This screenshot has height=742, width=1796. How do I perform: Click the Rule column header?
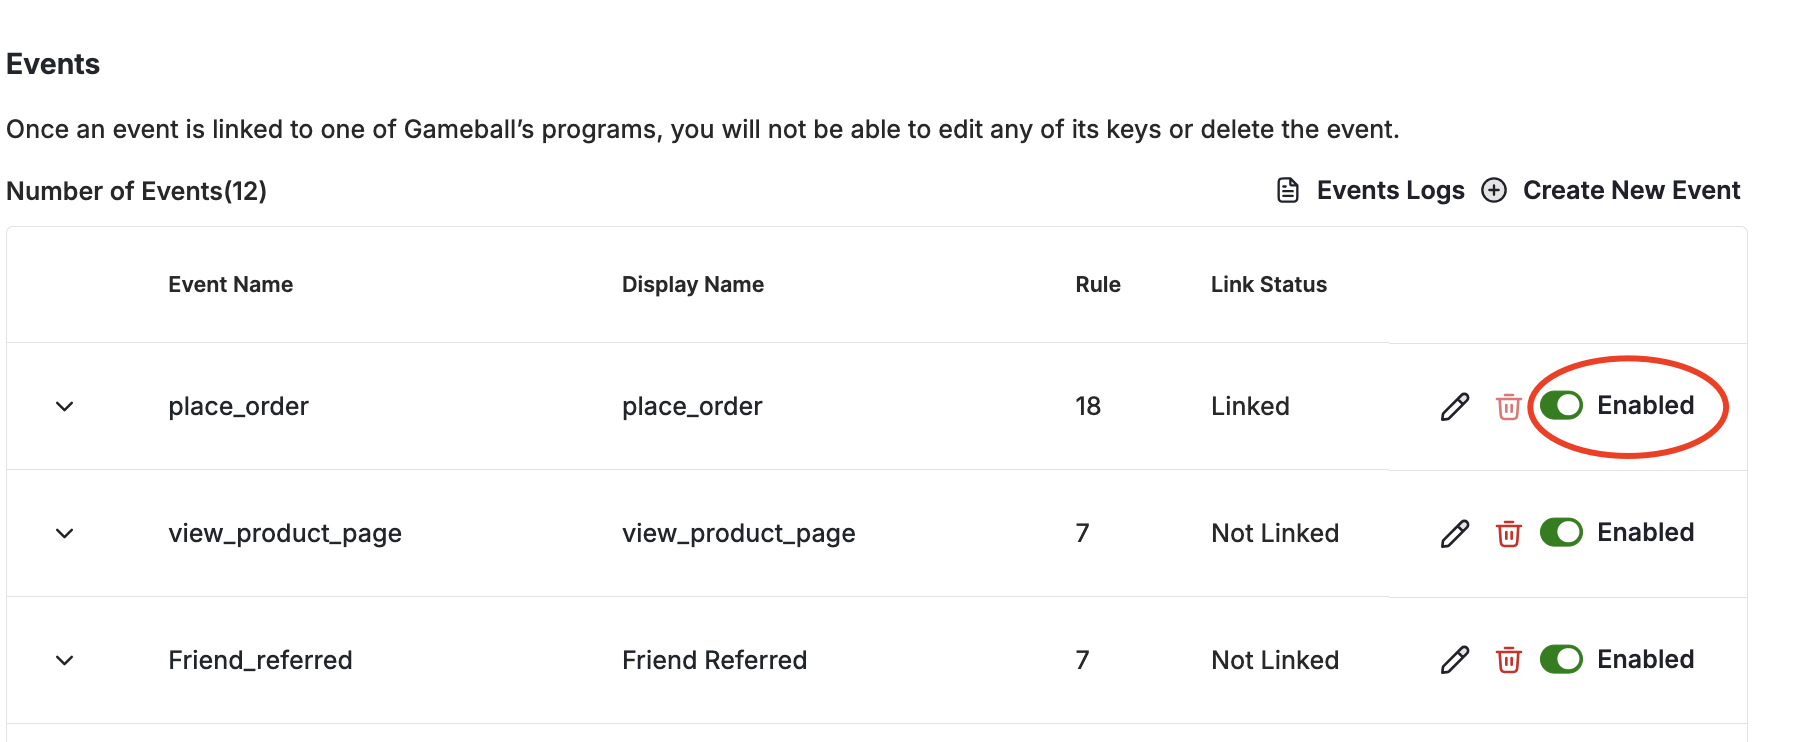tap(1097, 284)
